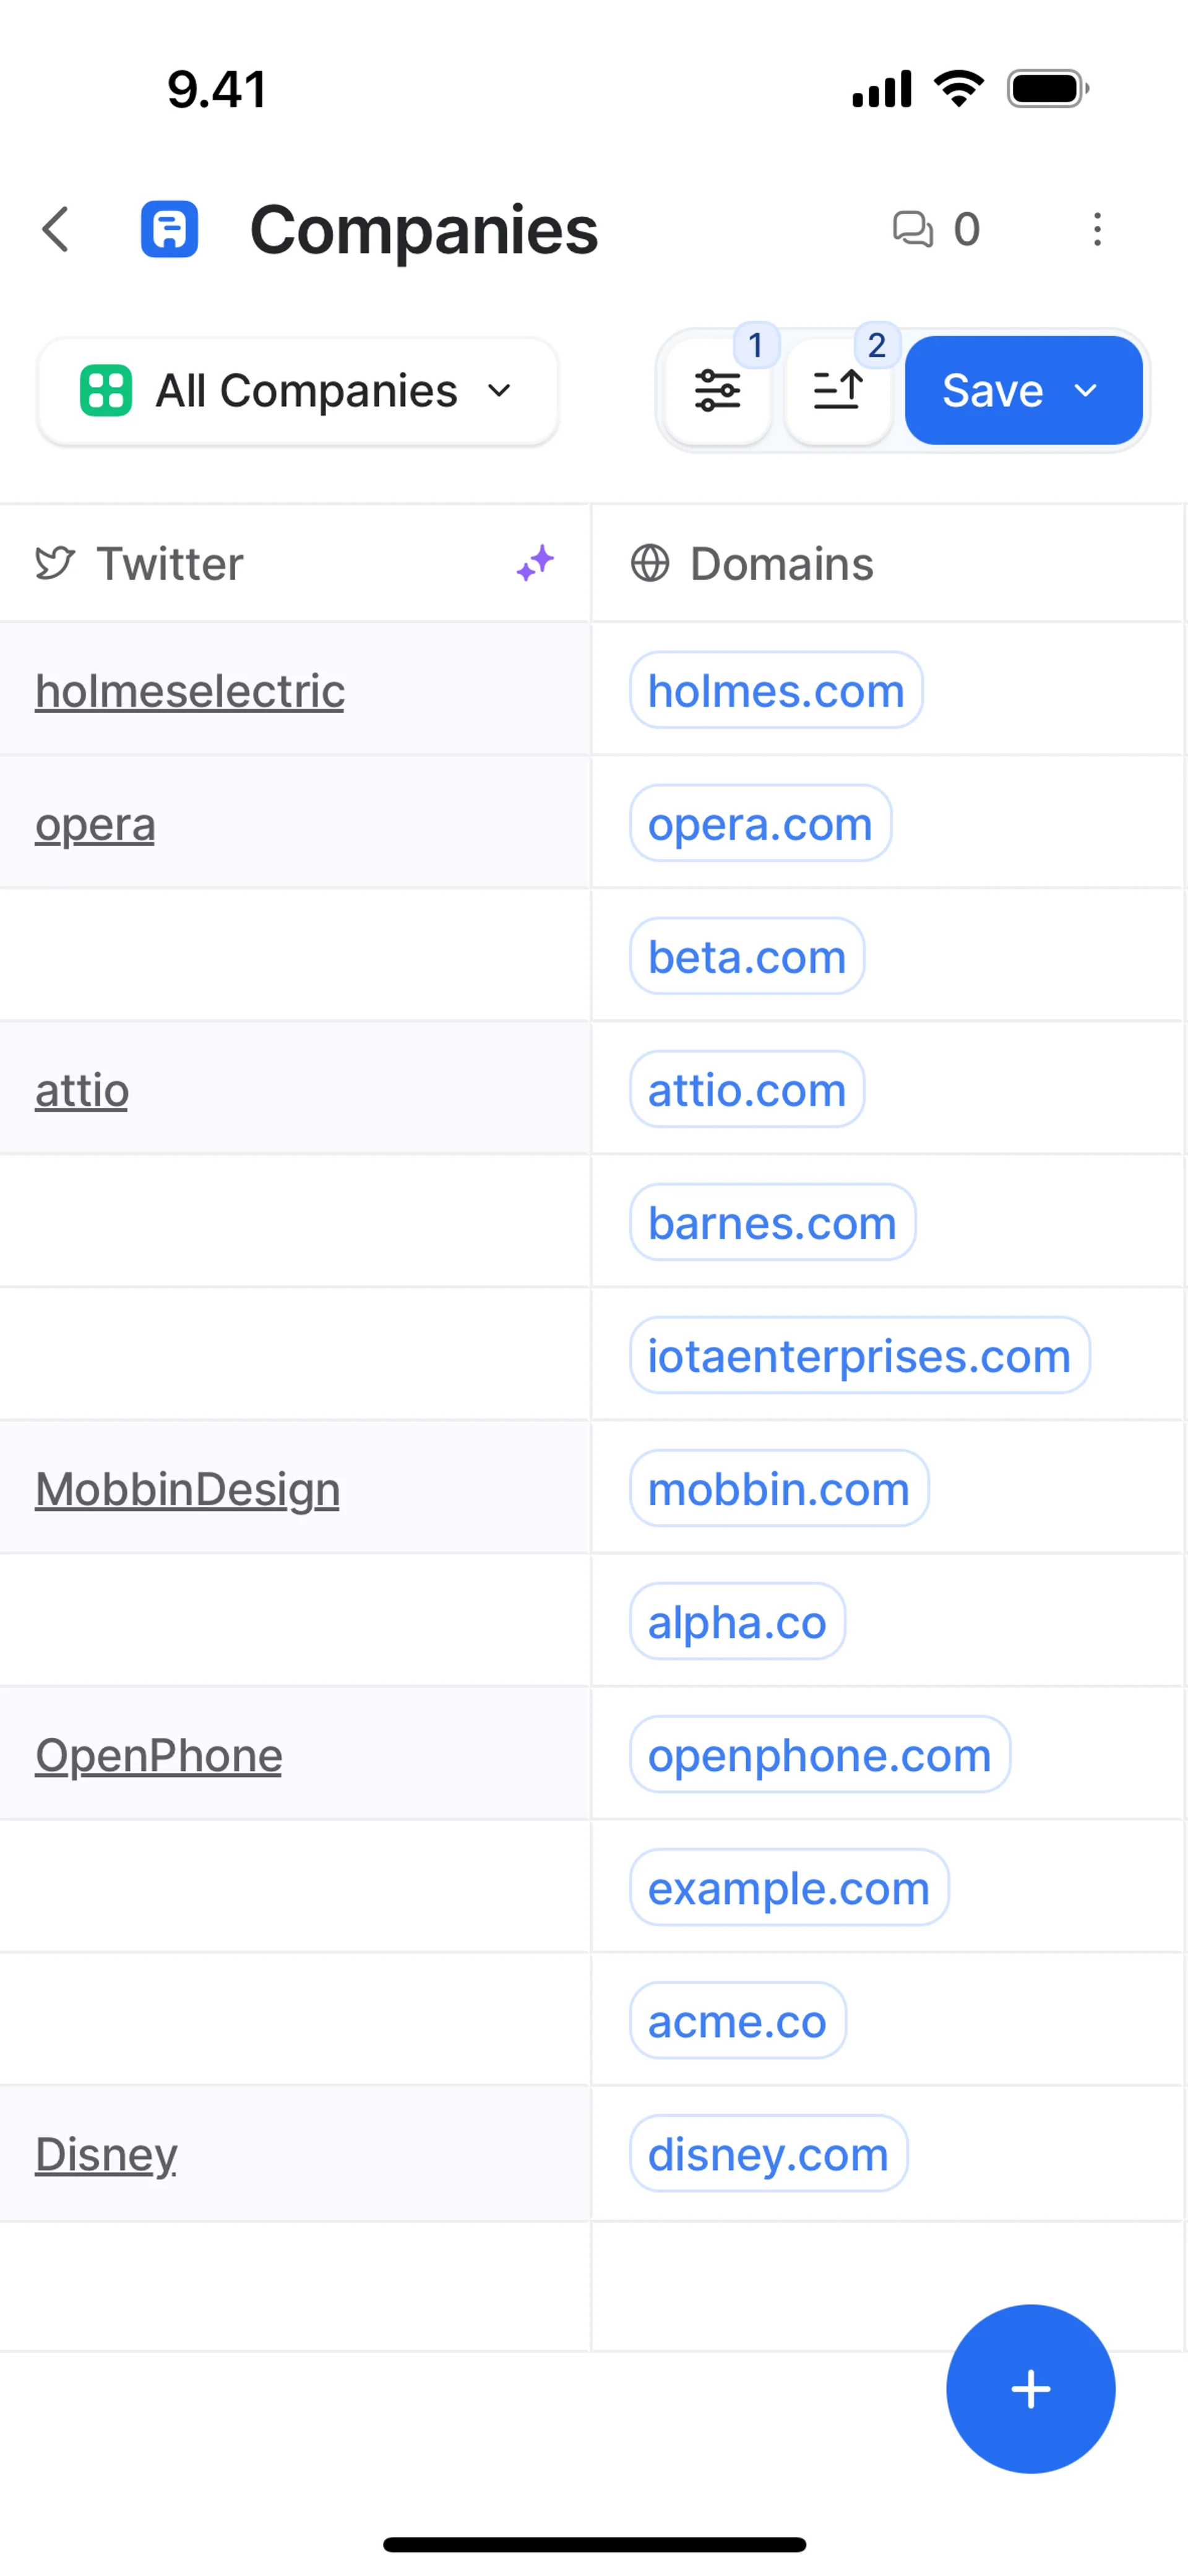This screenshot has width=1188, height=2576.
Task: Open the three-dot more options menu
Action: (x=1097, y=229)
